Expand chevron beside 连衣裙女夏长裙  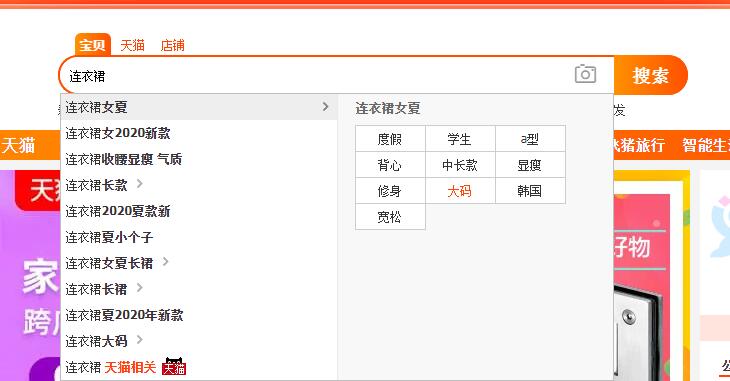[x=166, y=262]
